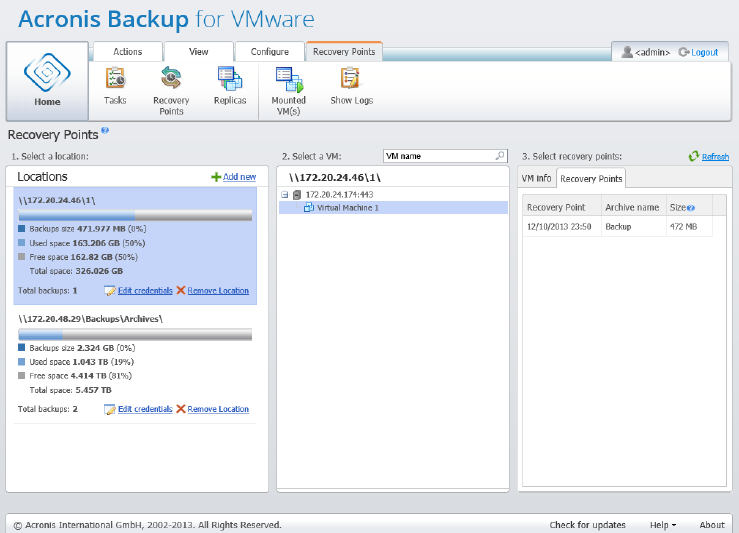Click the Archive name column header
739x533 pixels.
coord(633,207)
